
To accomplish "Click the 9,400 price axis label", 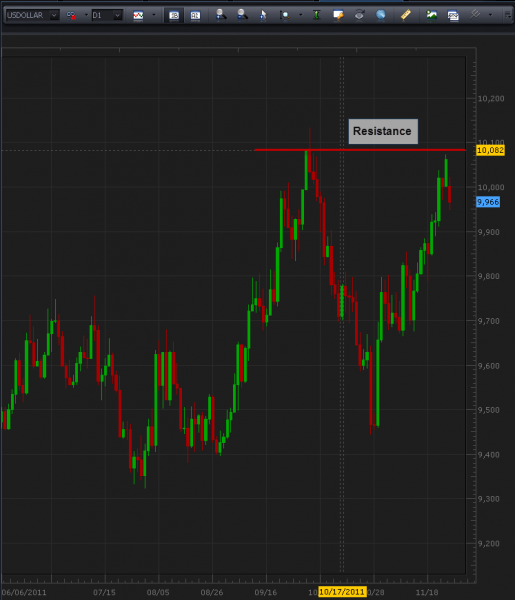I will pyautogui.click(x=489, y=455).
